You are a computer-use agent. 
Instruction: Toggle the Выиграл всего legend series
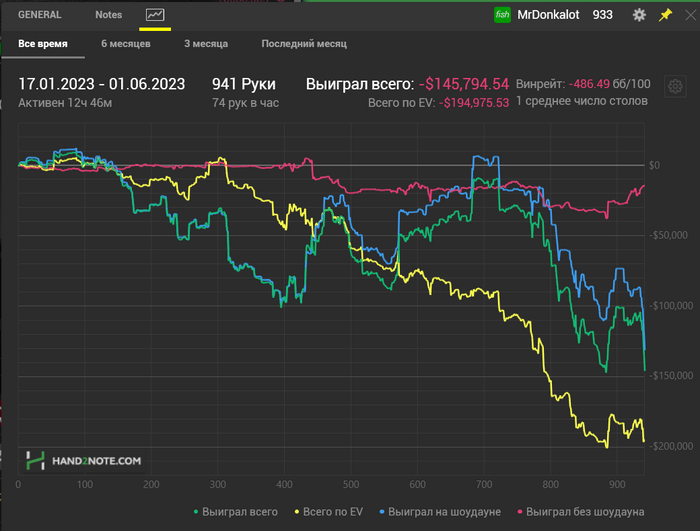[235, 512]
